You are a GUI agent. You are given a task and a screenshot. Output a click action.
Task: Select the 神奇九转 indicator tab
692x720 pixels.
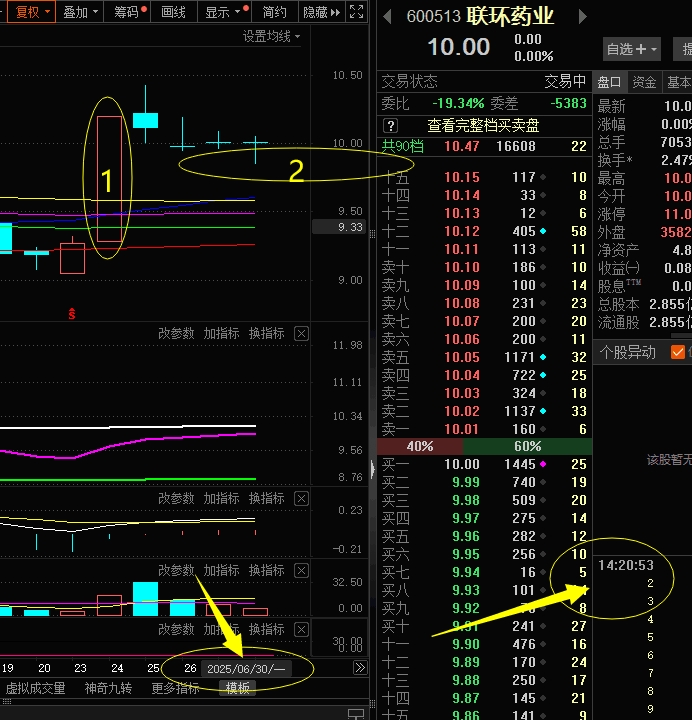pos(108,688)
